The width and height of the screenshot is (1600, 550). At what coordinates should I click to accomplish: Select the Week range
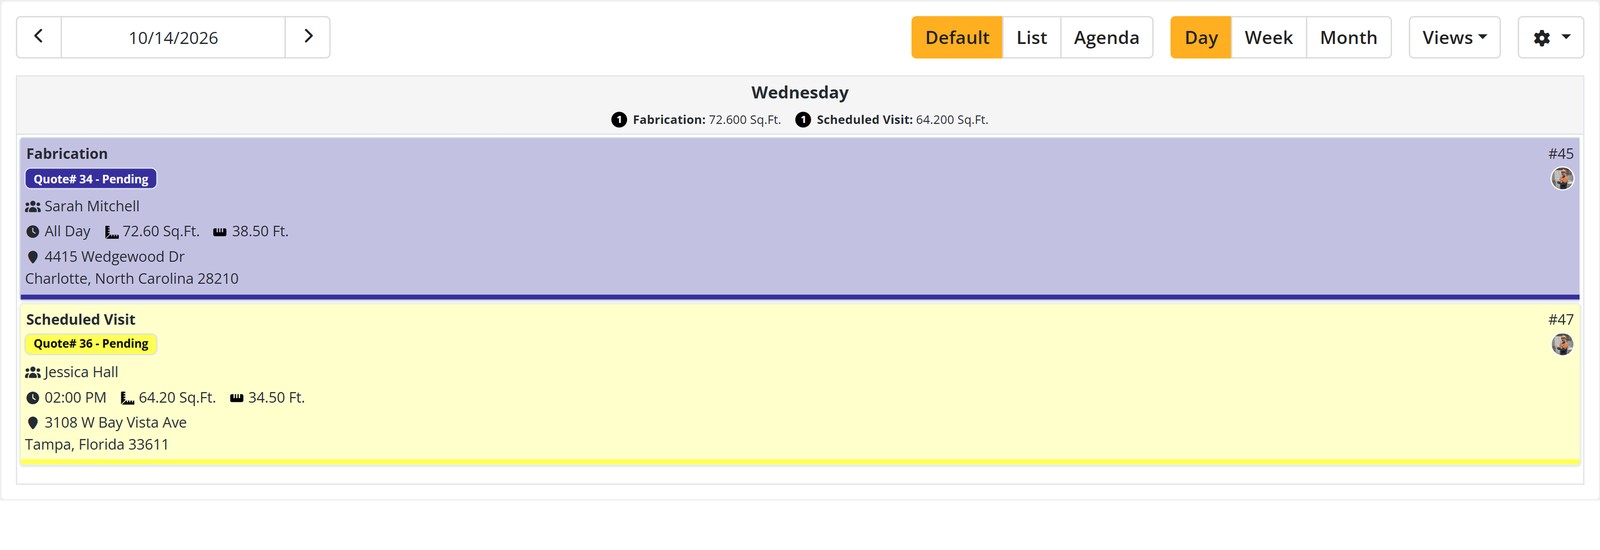[1268, 37]
